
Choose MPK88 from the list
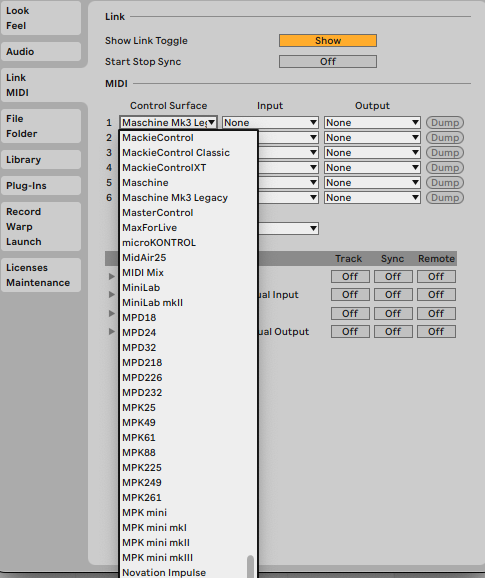(x=188, y=453)
